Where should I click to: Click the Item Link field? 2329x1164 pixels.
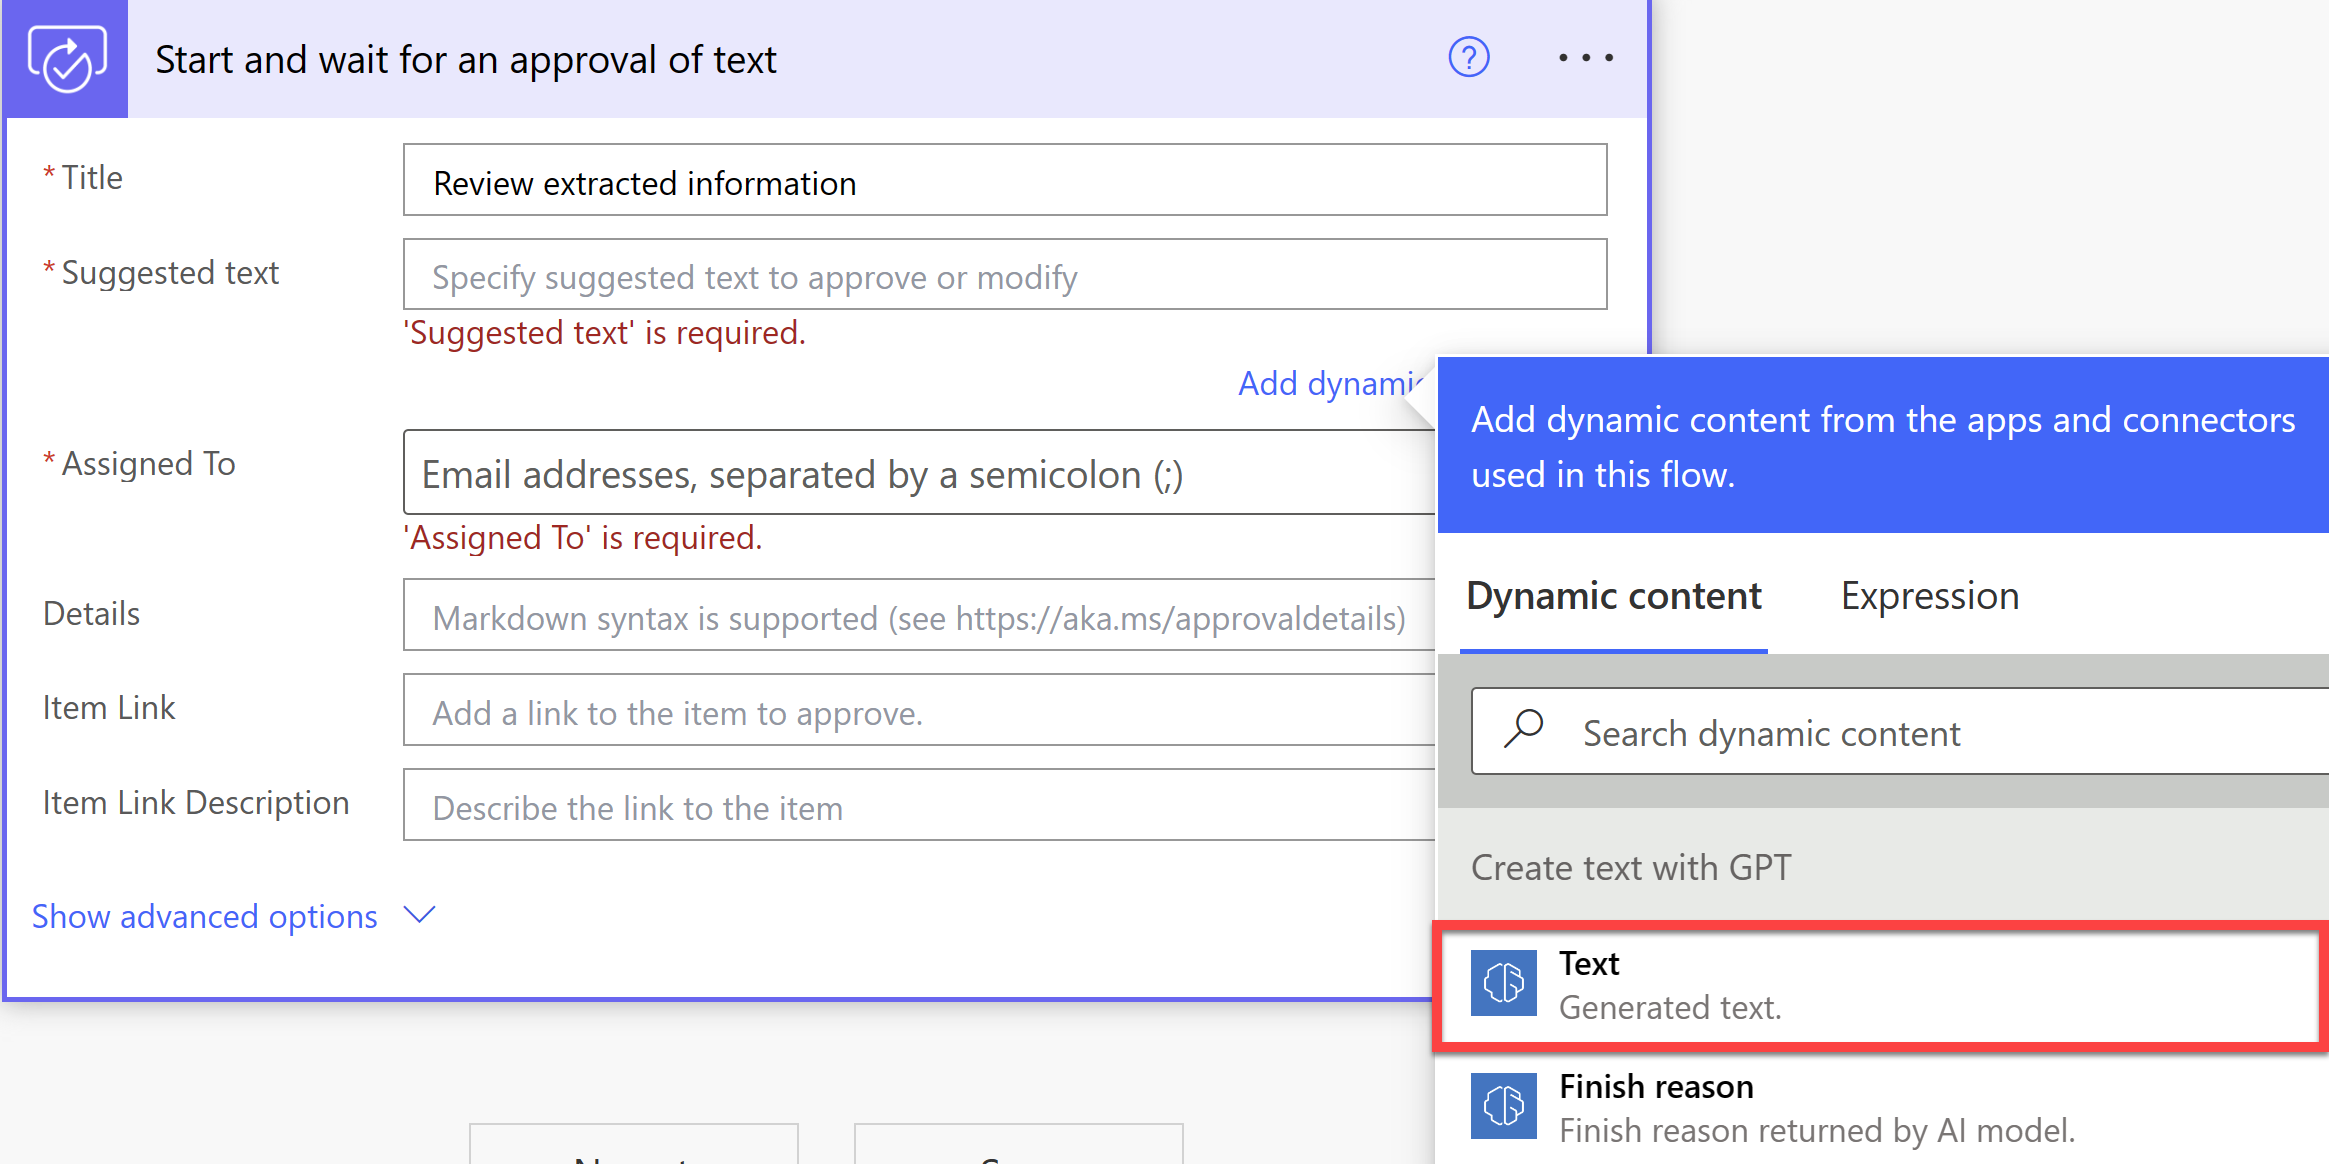[919, 710]
